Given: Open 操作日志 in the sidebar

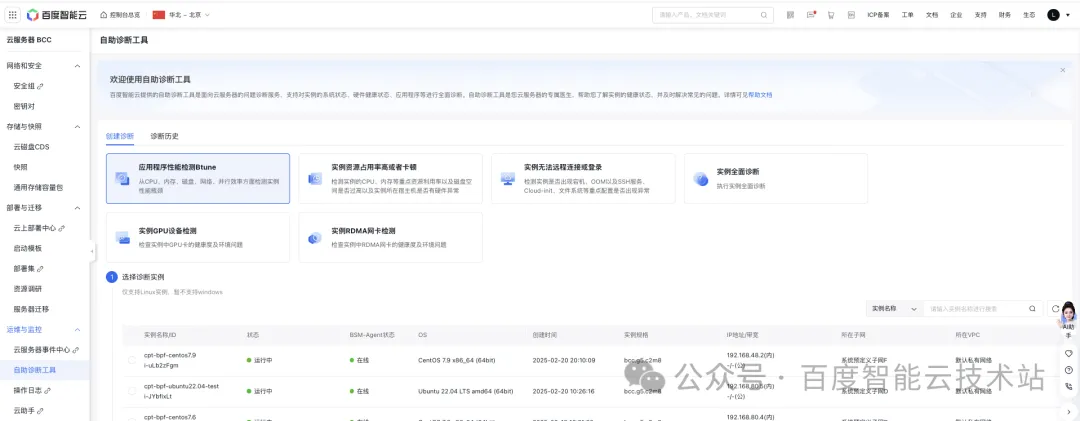Looking at the screenshot, I should point(32,390).
